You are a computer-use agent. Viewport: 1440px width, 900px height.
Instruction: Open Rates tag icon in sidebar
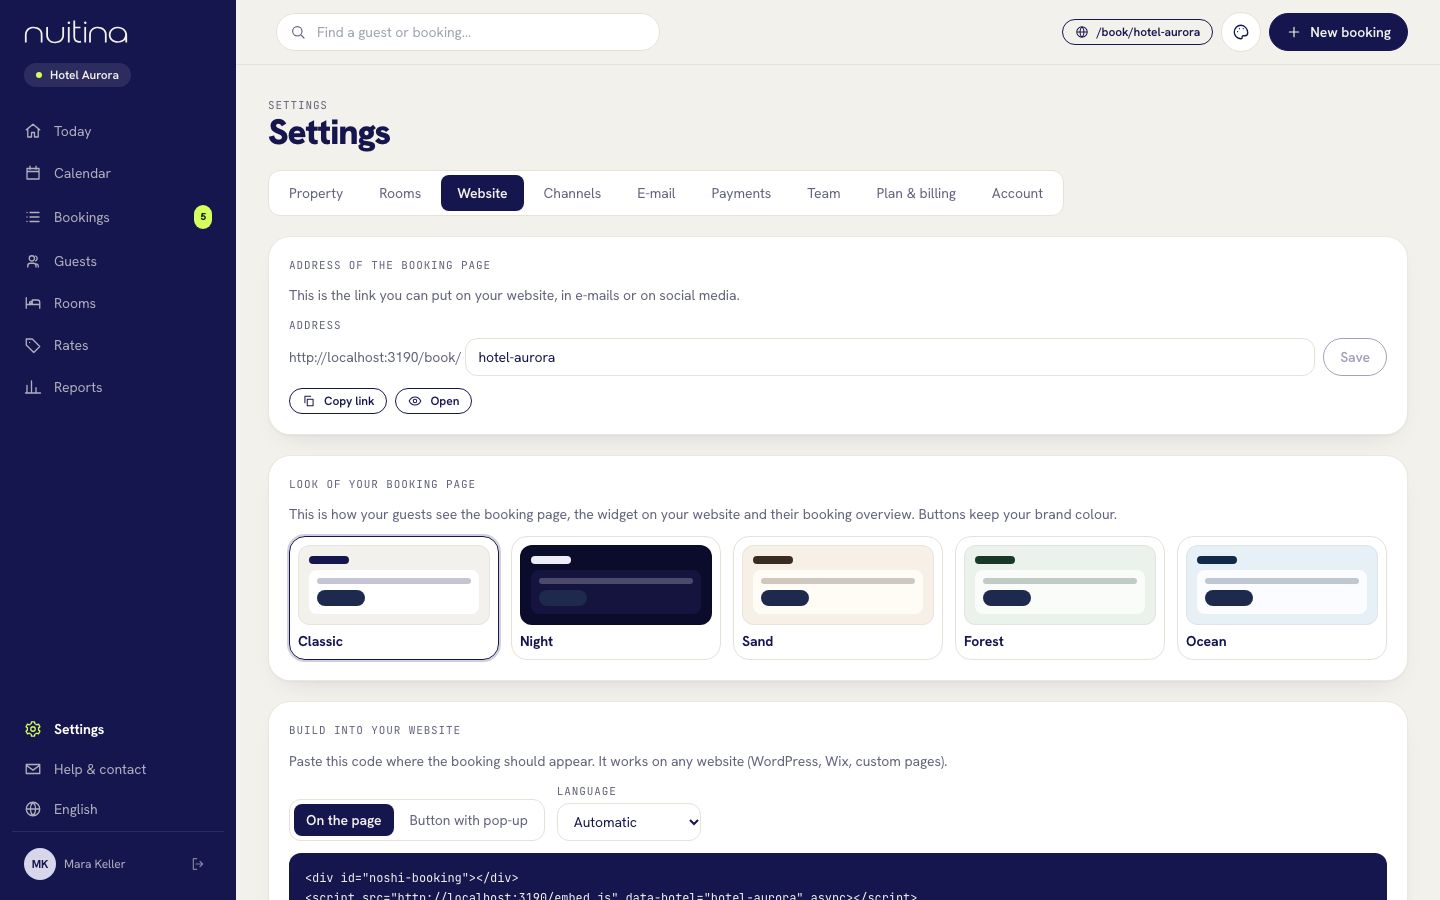33,345
